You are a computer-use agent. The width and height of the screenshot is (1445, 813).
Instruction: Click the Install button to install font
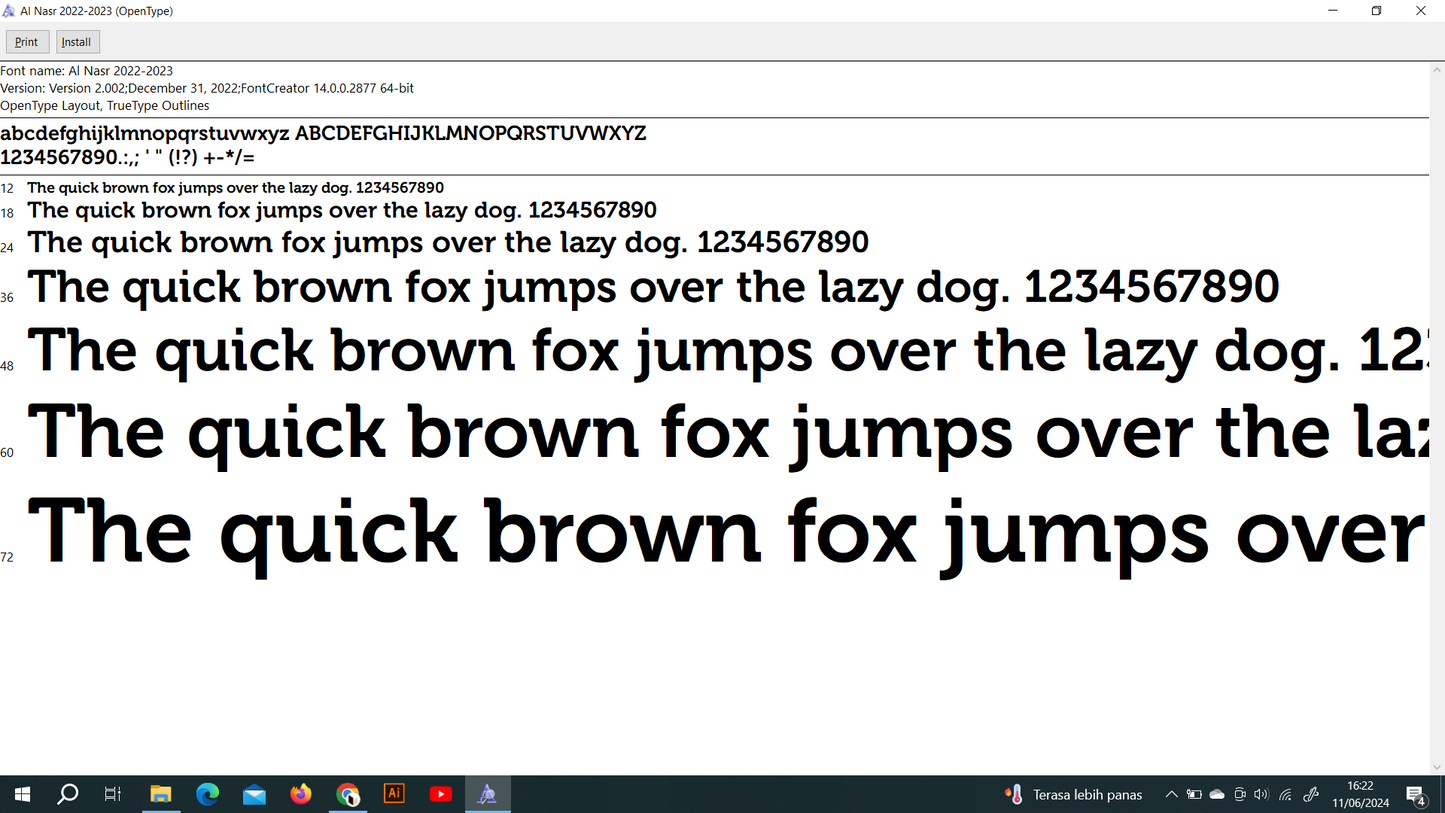click(x=77, y=42)
